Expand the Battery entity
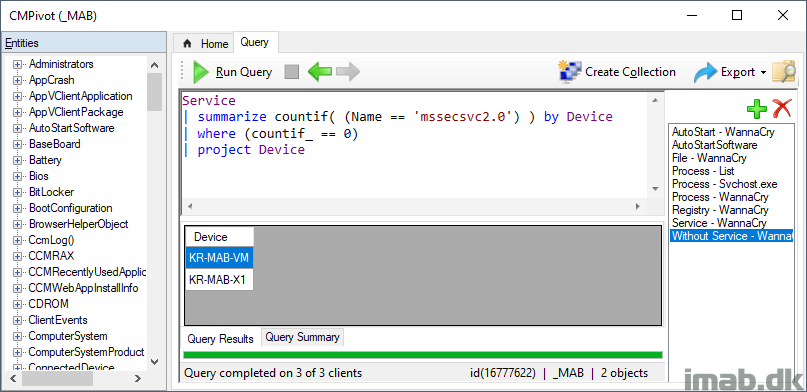 [x=17, y=160]
